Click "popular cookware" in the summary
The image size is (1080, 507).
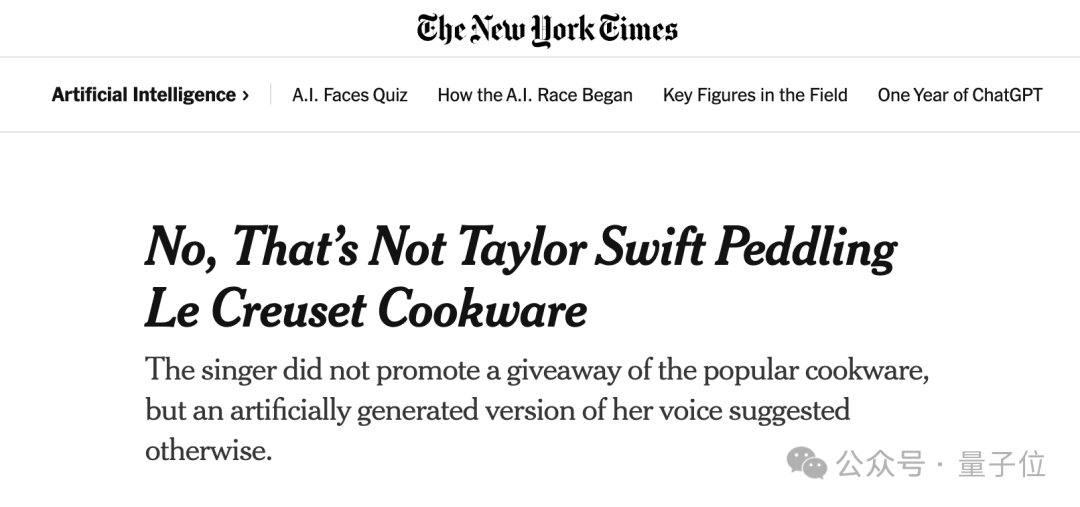click(816, 370)
